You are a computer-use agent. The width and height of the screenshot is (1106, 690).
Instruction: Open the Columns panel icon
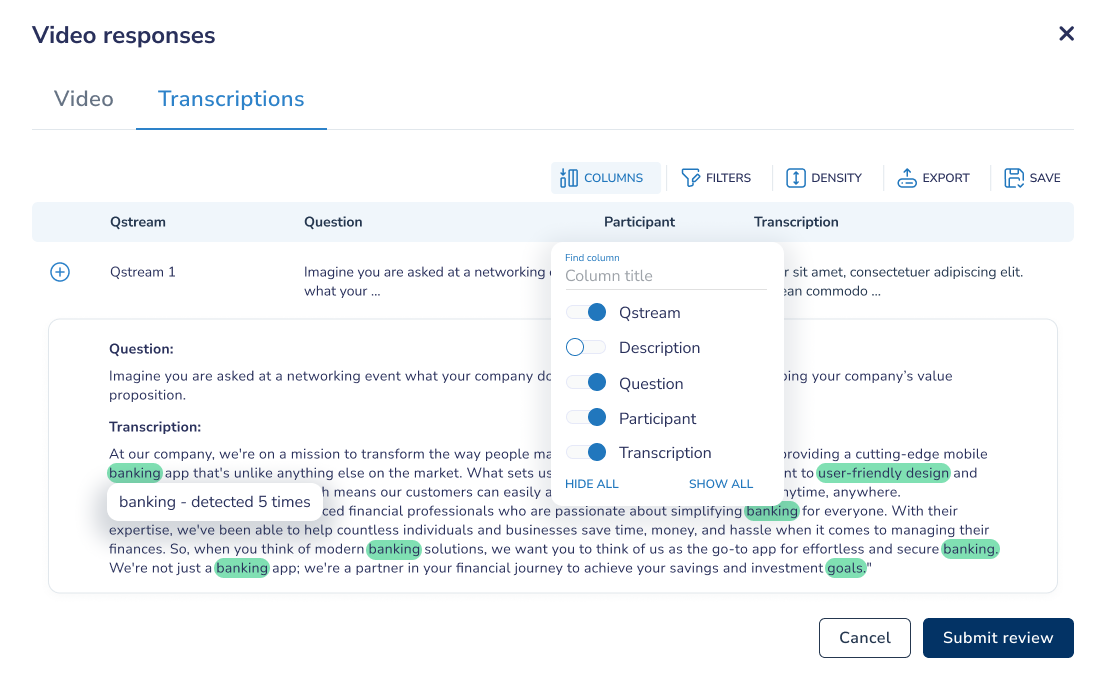(569, 178)
